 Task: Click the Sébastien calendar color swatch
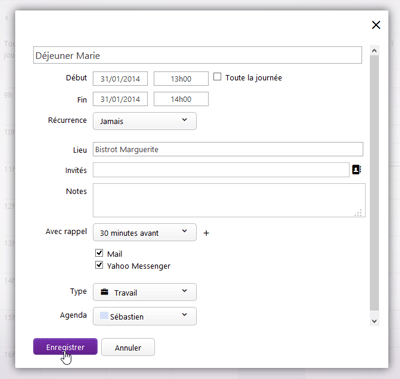click(x=104, y=315)
